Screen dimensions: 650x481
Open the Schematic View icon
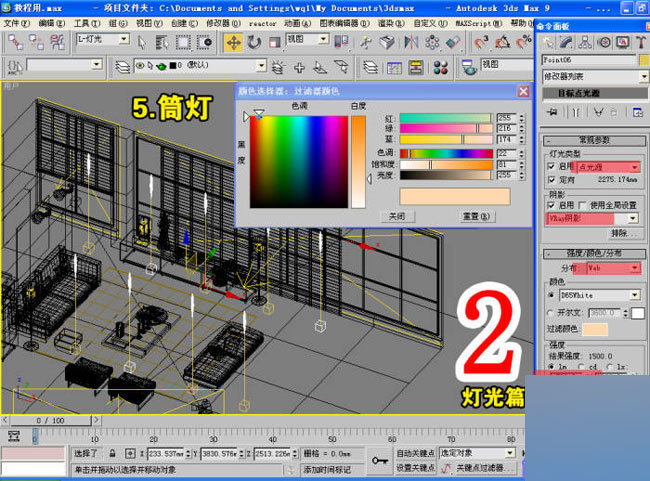pos(416,67)
